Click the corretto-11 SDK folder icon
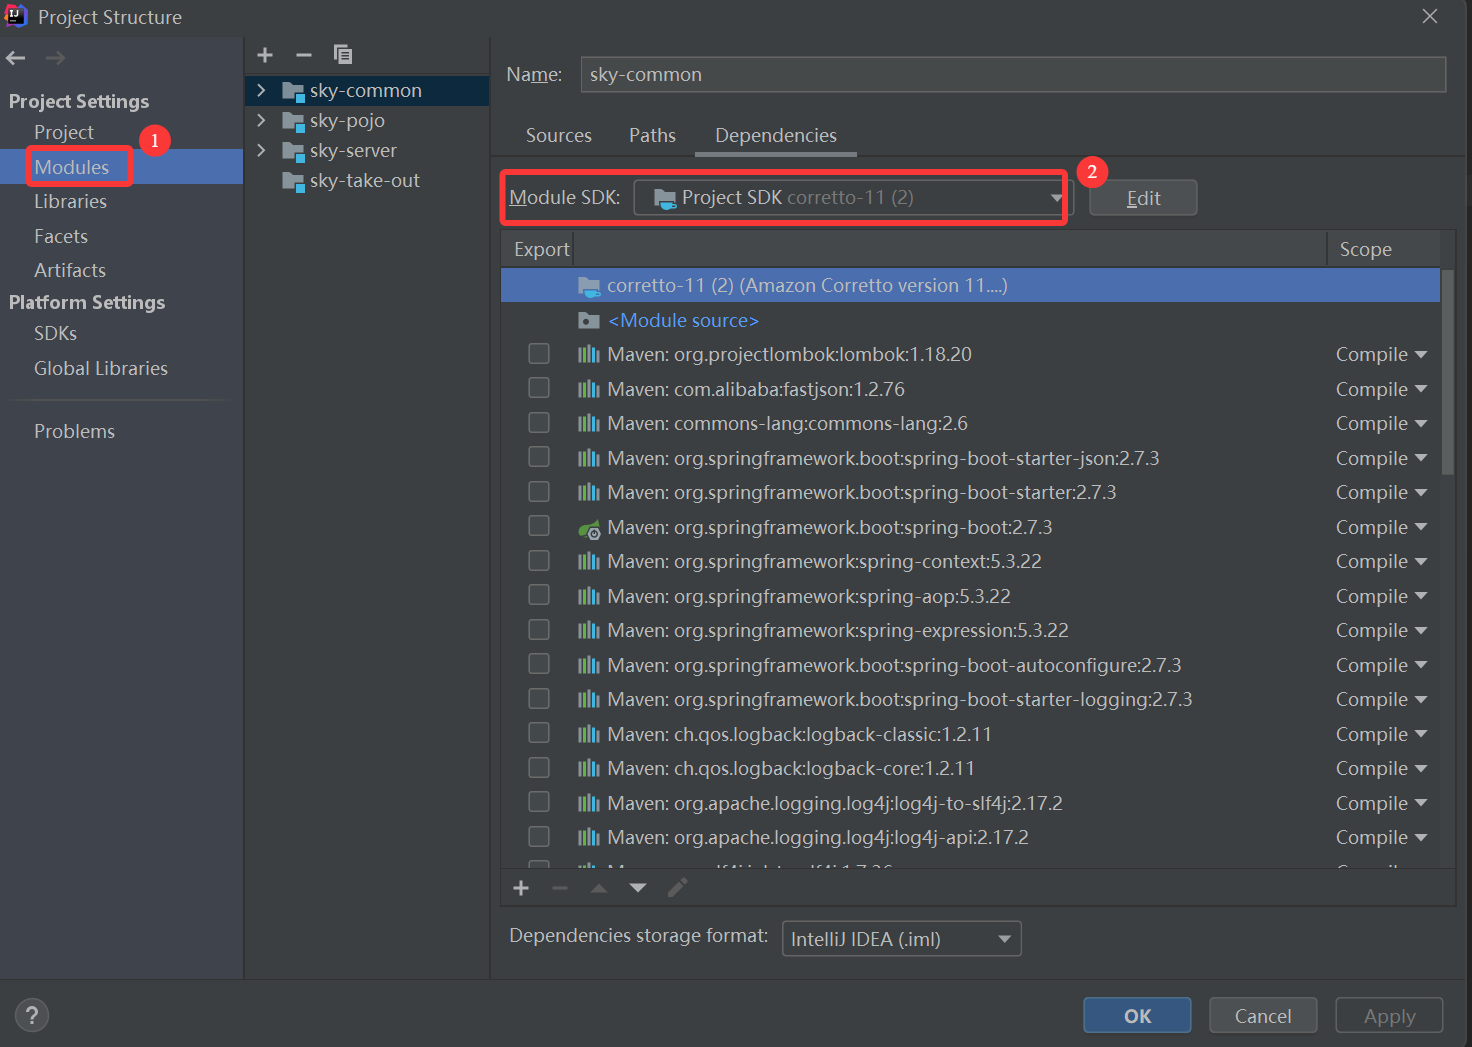Image resolution: width=1472 pixels, height=1047 pixels. 589,286
